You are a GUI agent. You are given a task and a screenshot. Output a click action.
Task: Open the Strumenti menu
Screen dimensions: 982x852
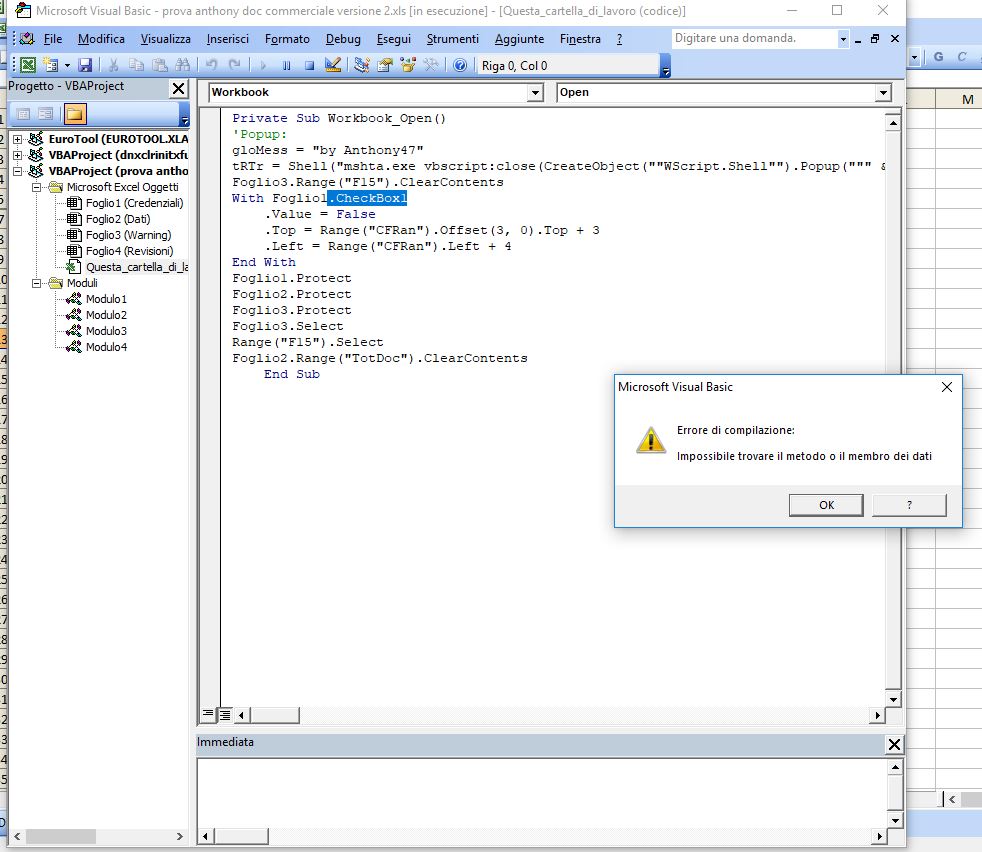(452, 39)
